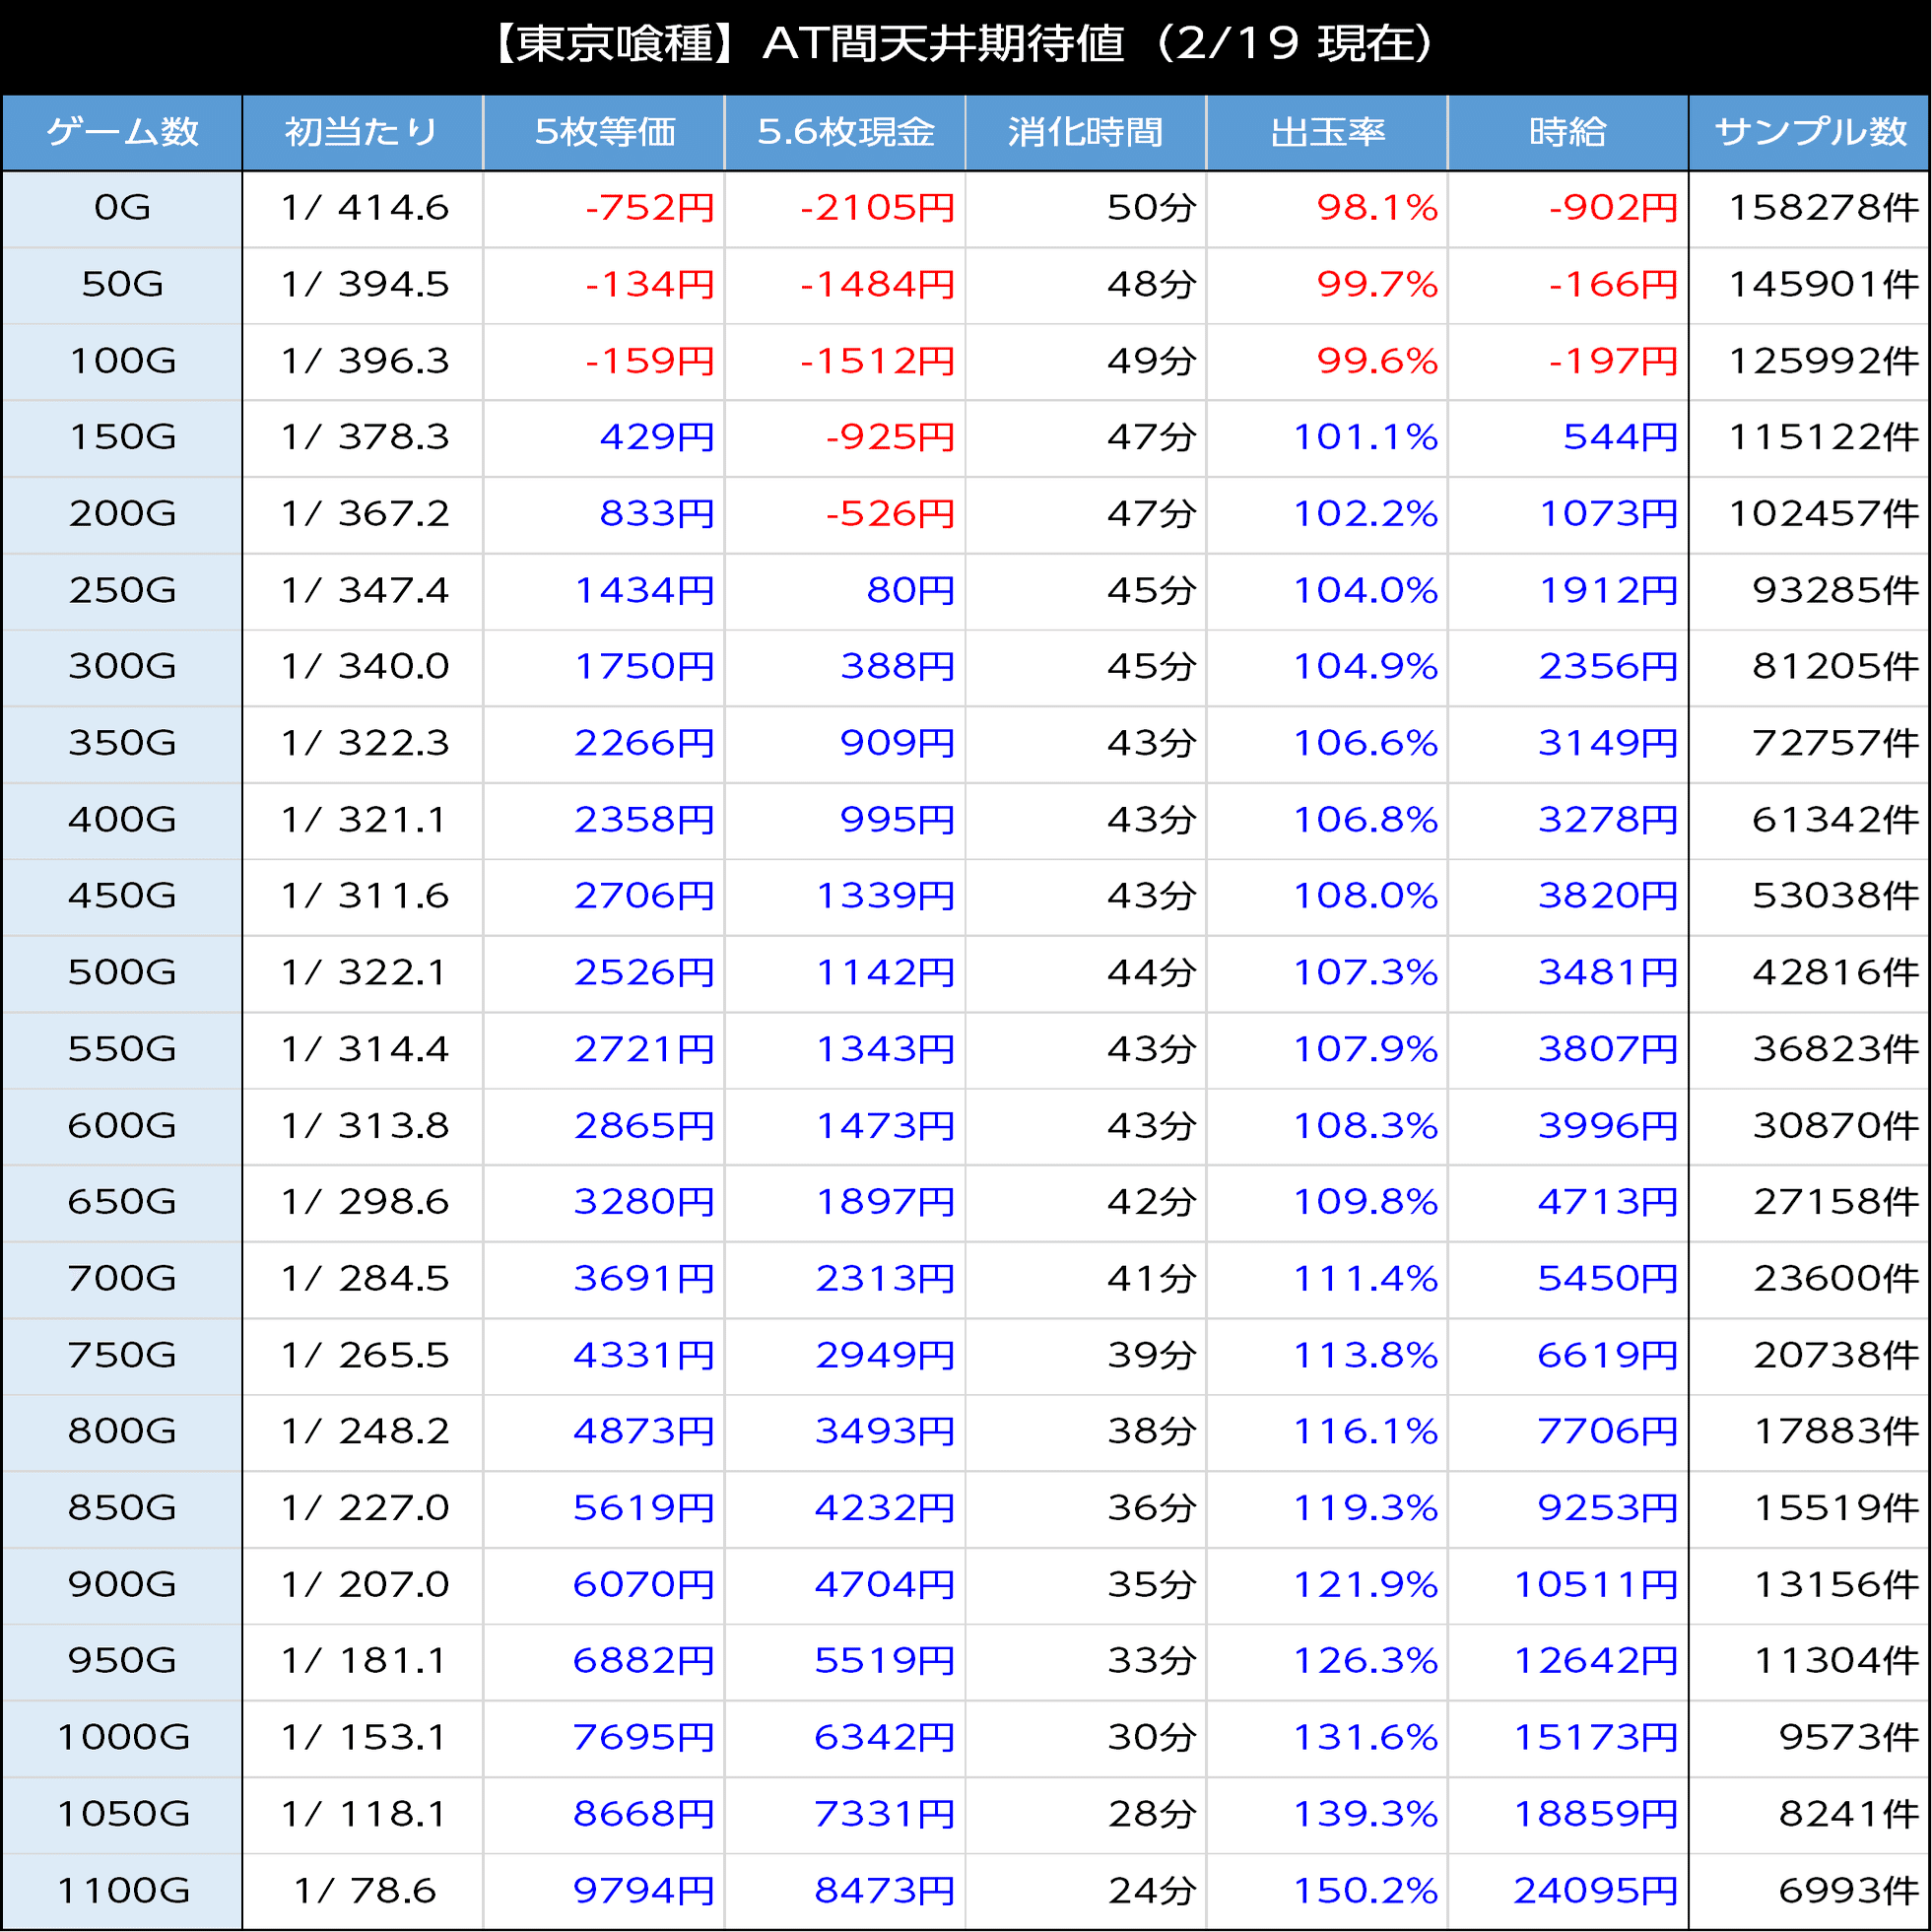This screenshot has width=1932, height=1932.
Task: Select the 250G row label
Action: coord(122,590)
